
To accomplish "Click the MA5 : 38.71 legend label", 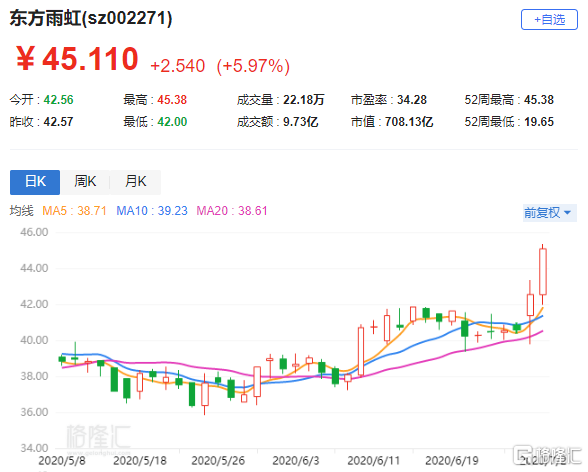I will (74, 211).
